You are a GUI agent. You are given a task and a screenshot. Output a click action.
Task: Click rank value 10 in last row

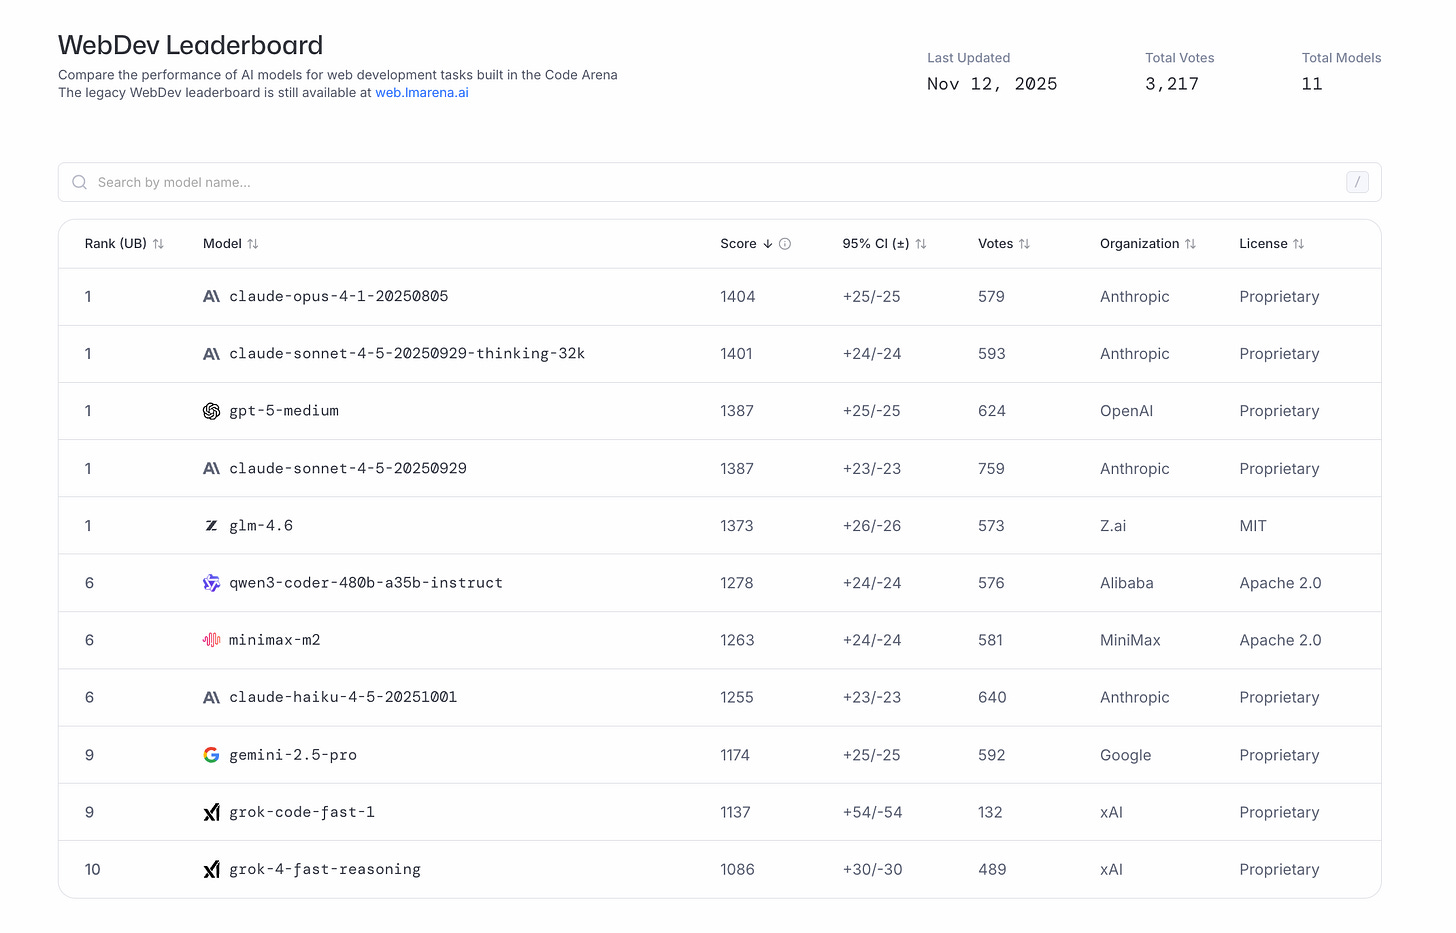click(x=92, y=870)
